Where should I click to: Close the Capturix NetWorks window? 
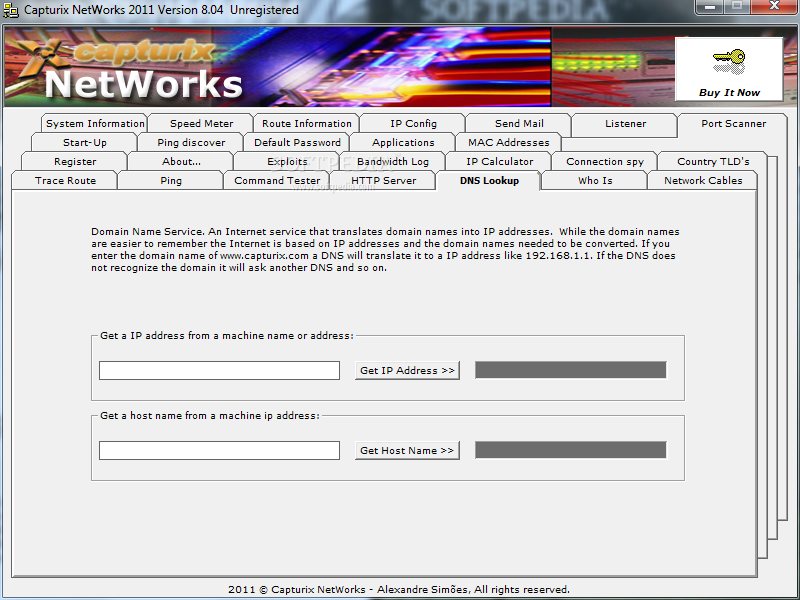click(x=774, y=7)
